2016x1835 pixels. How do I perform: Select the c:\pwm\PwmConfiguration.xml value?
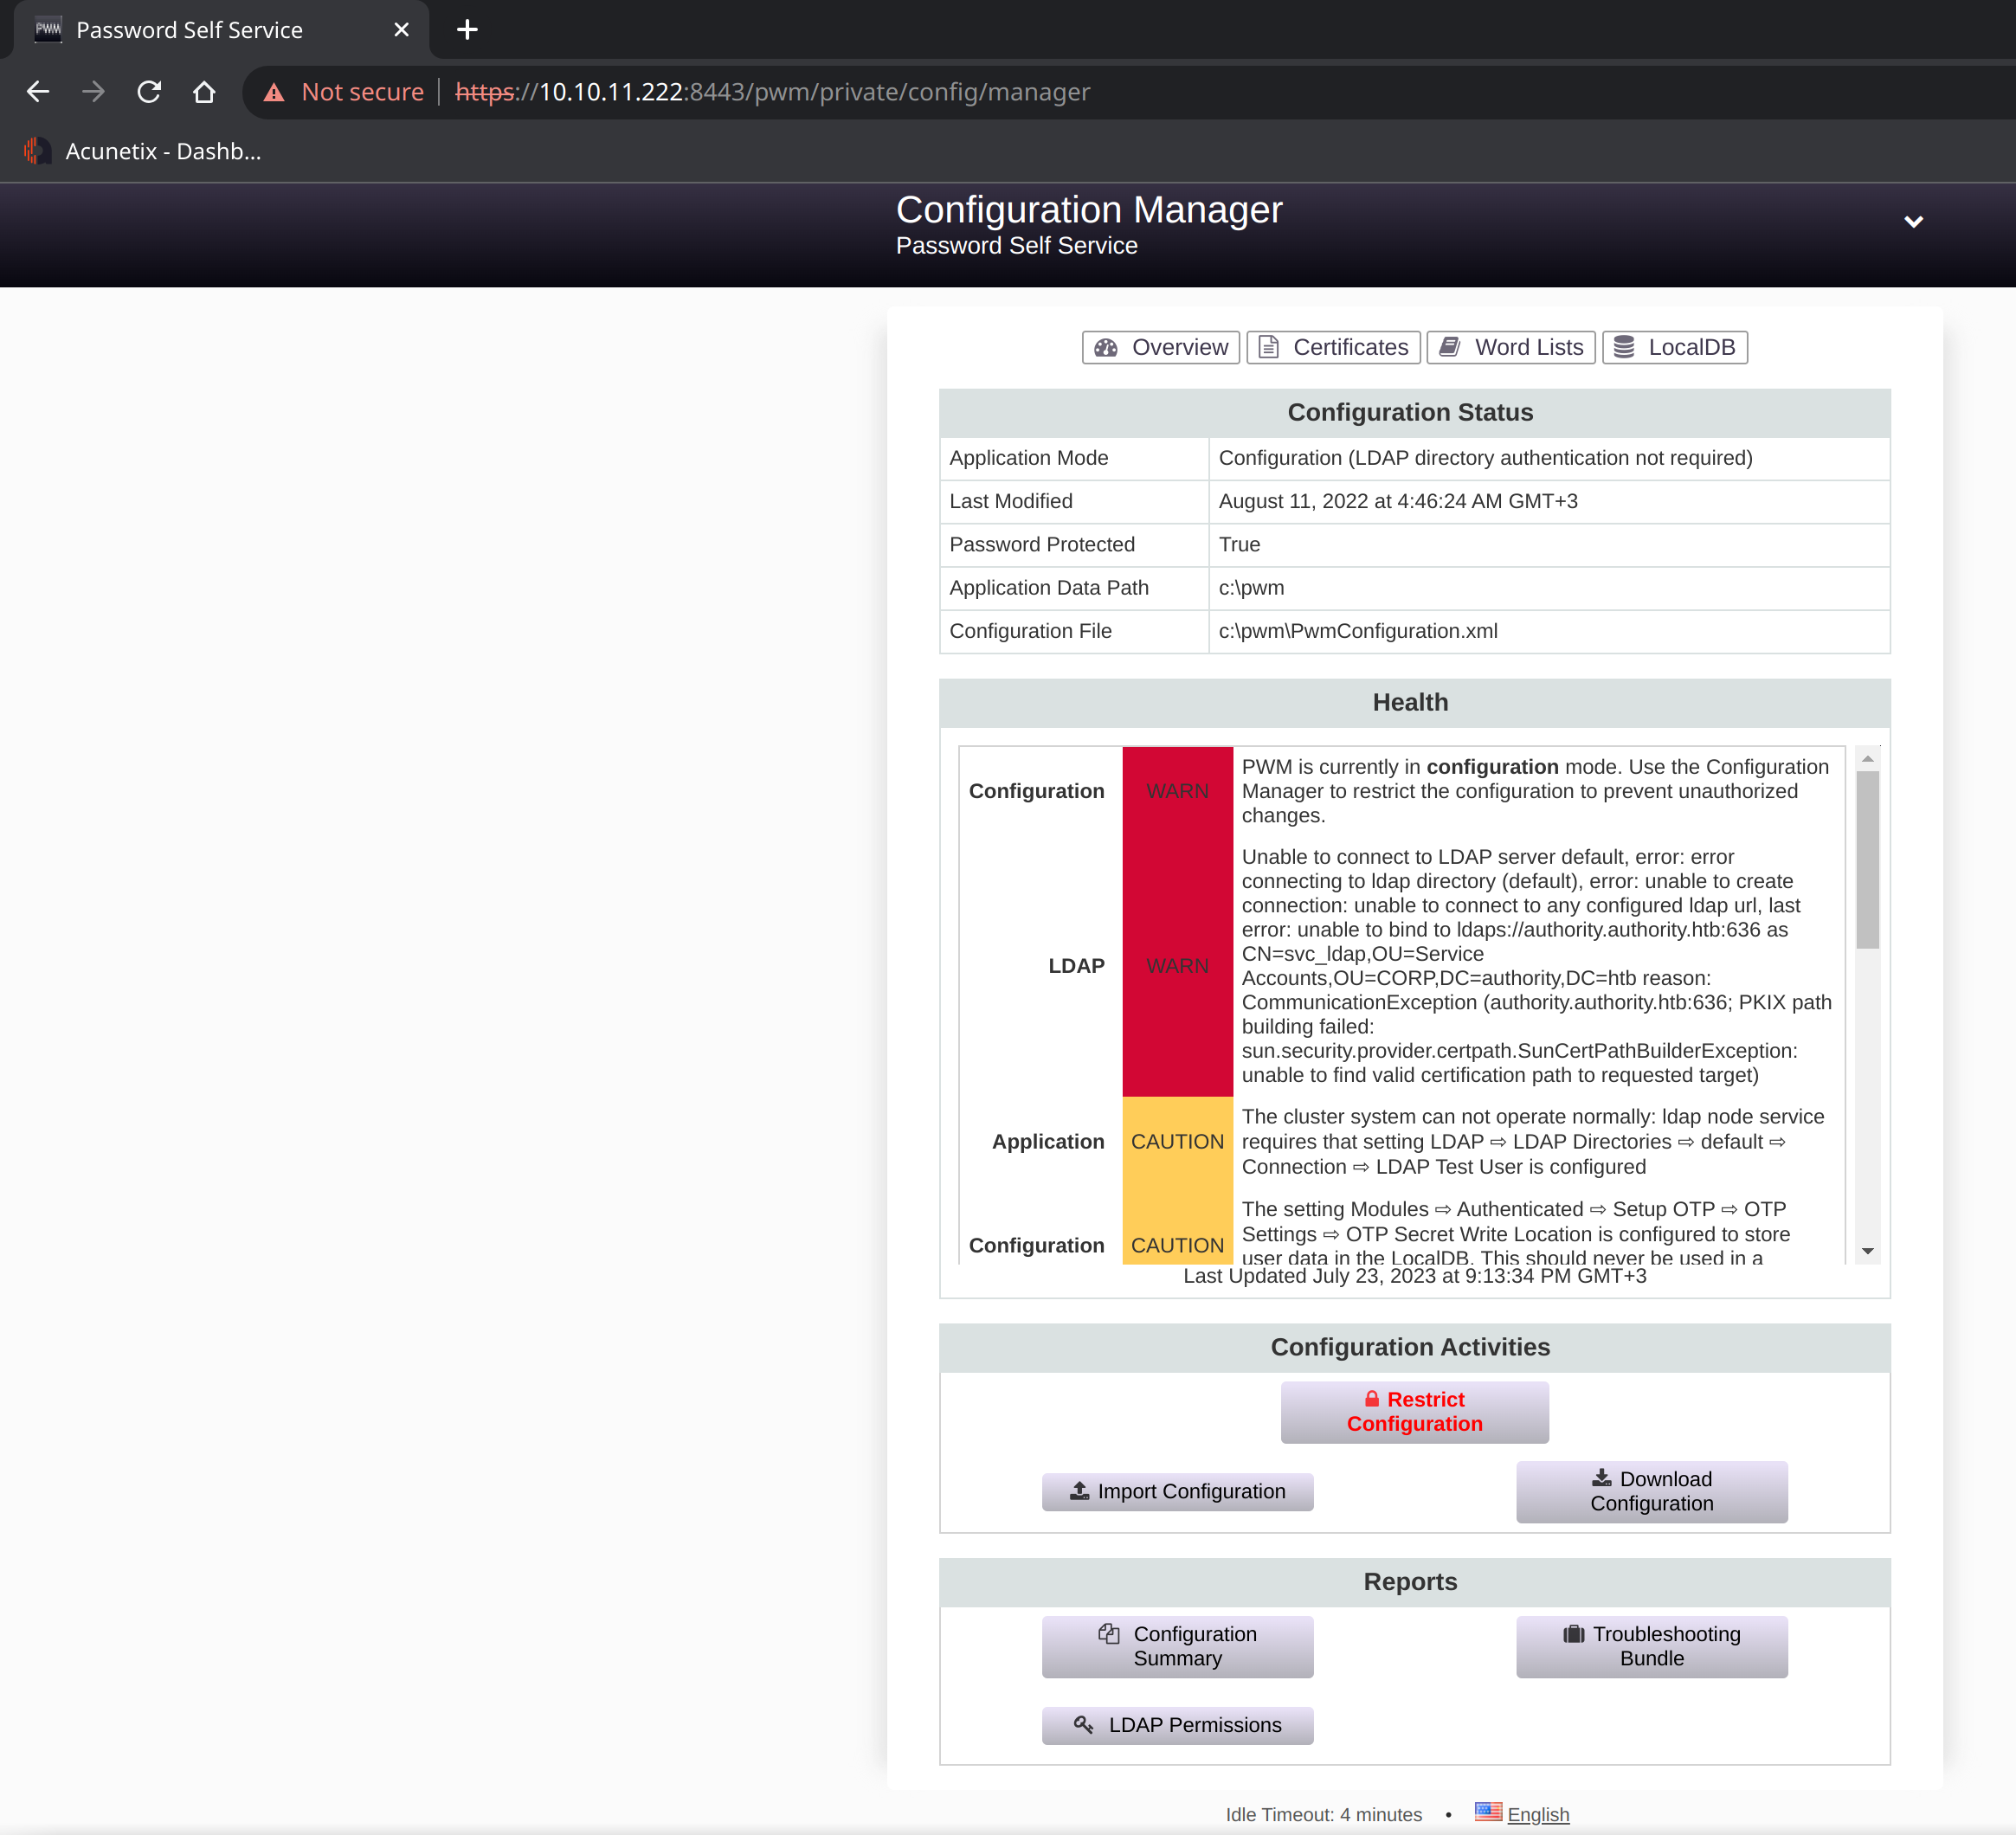[x=1358, y=631]
